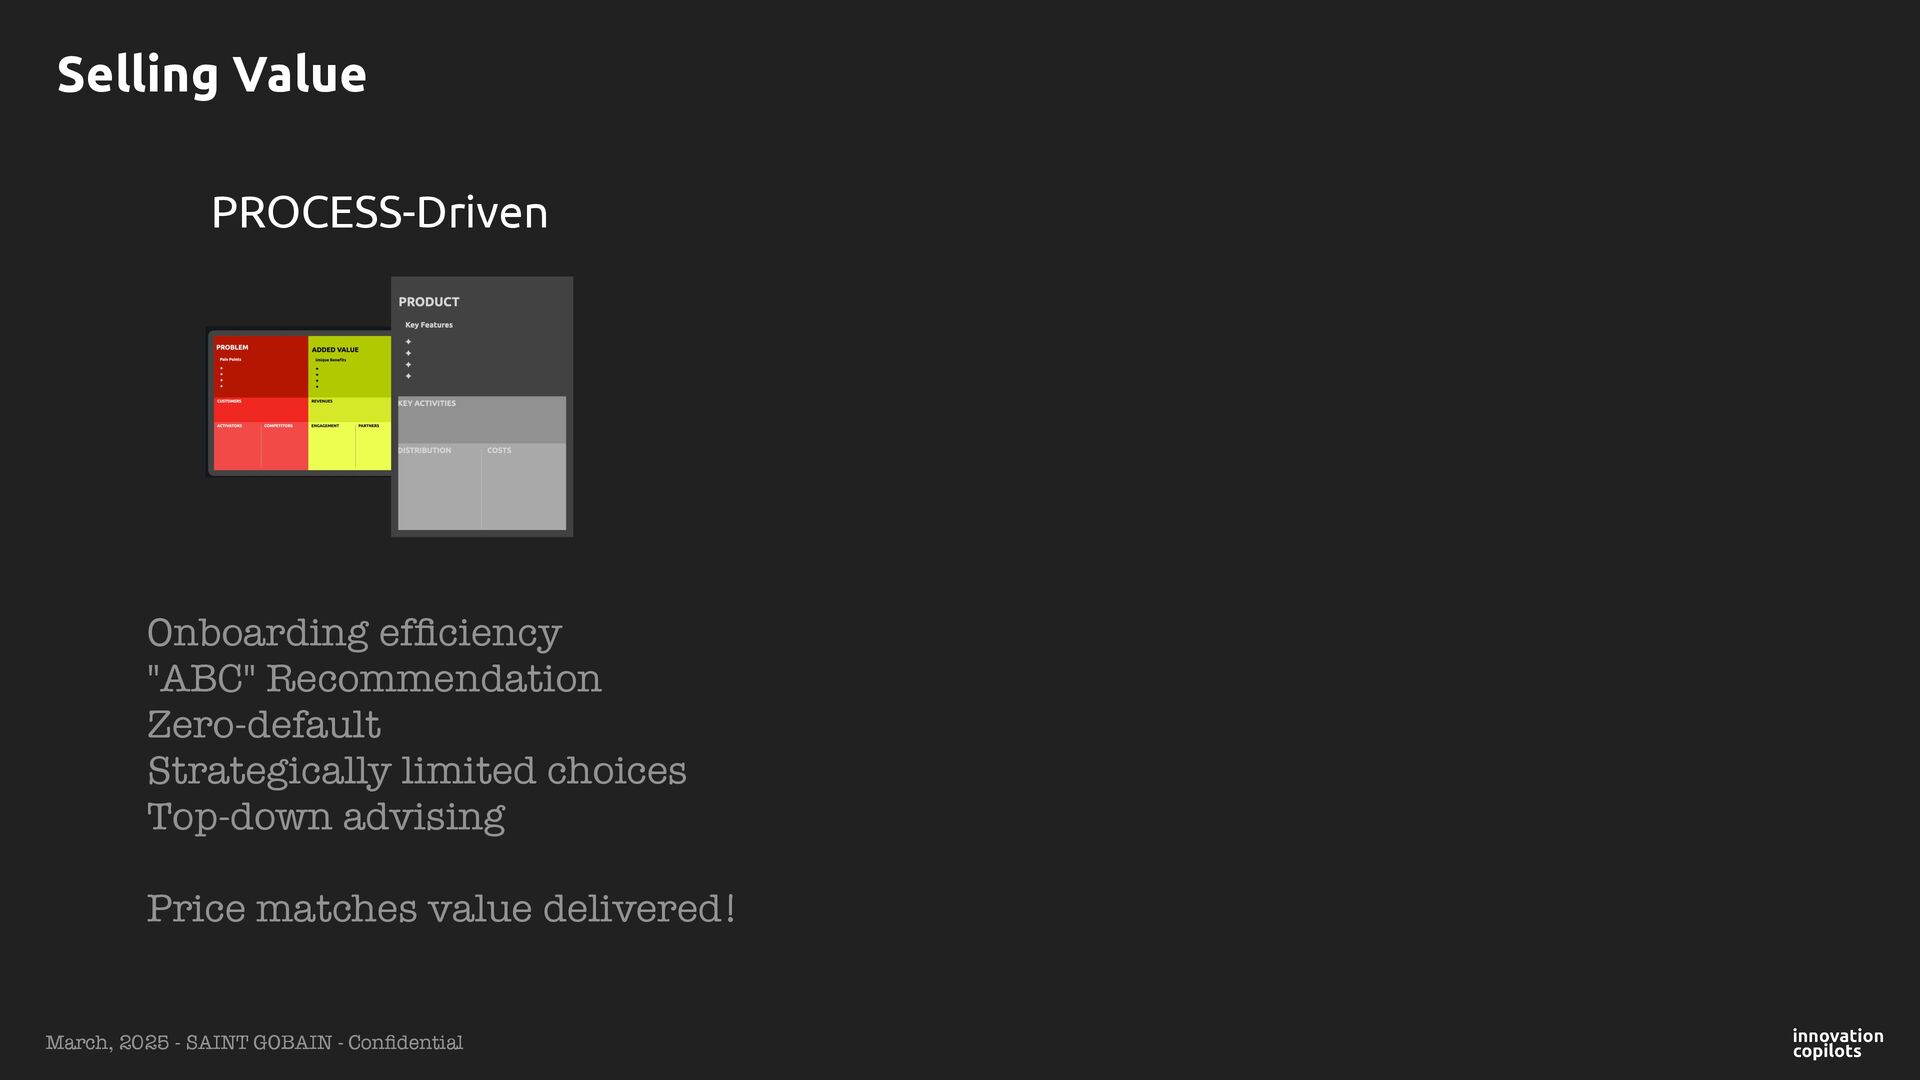This screenshot has width=1920, height=1080.
Task: Select the PROCESS-Driven heading
Action: click(x=379, y=213)
